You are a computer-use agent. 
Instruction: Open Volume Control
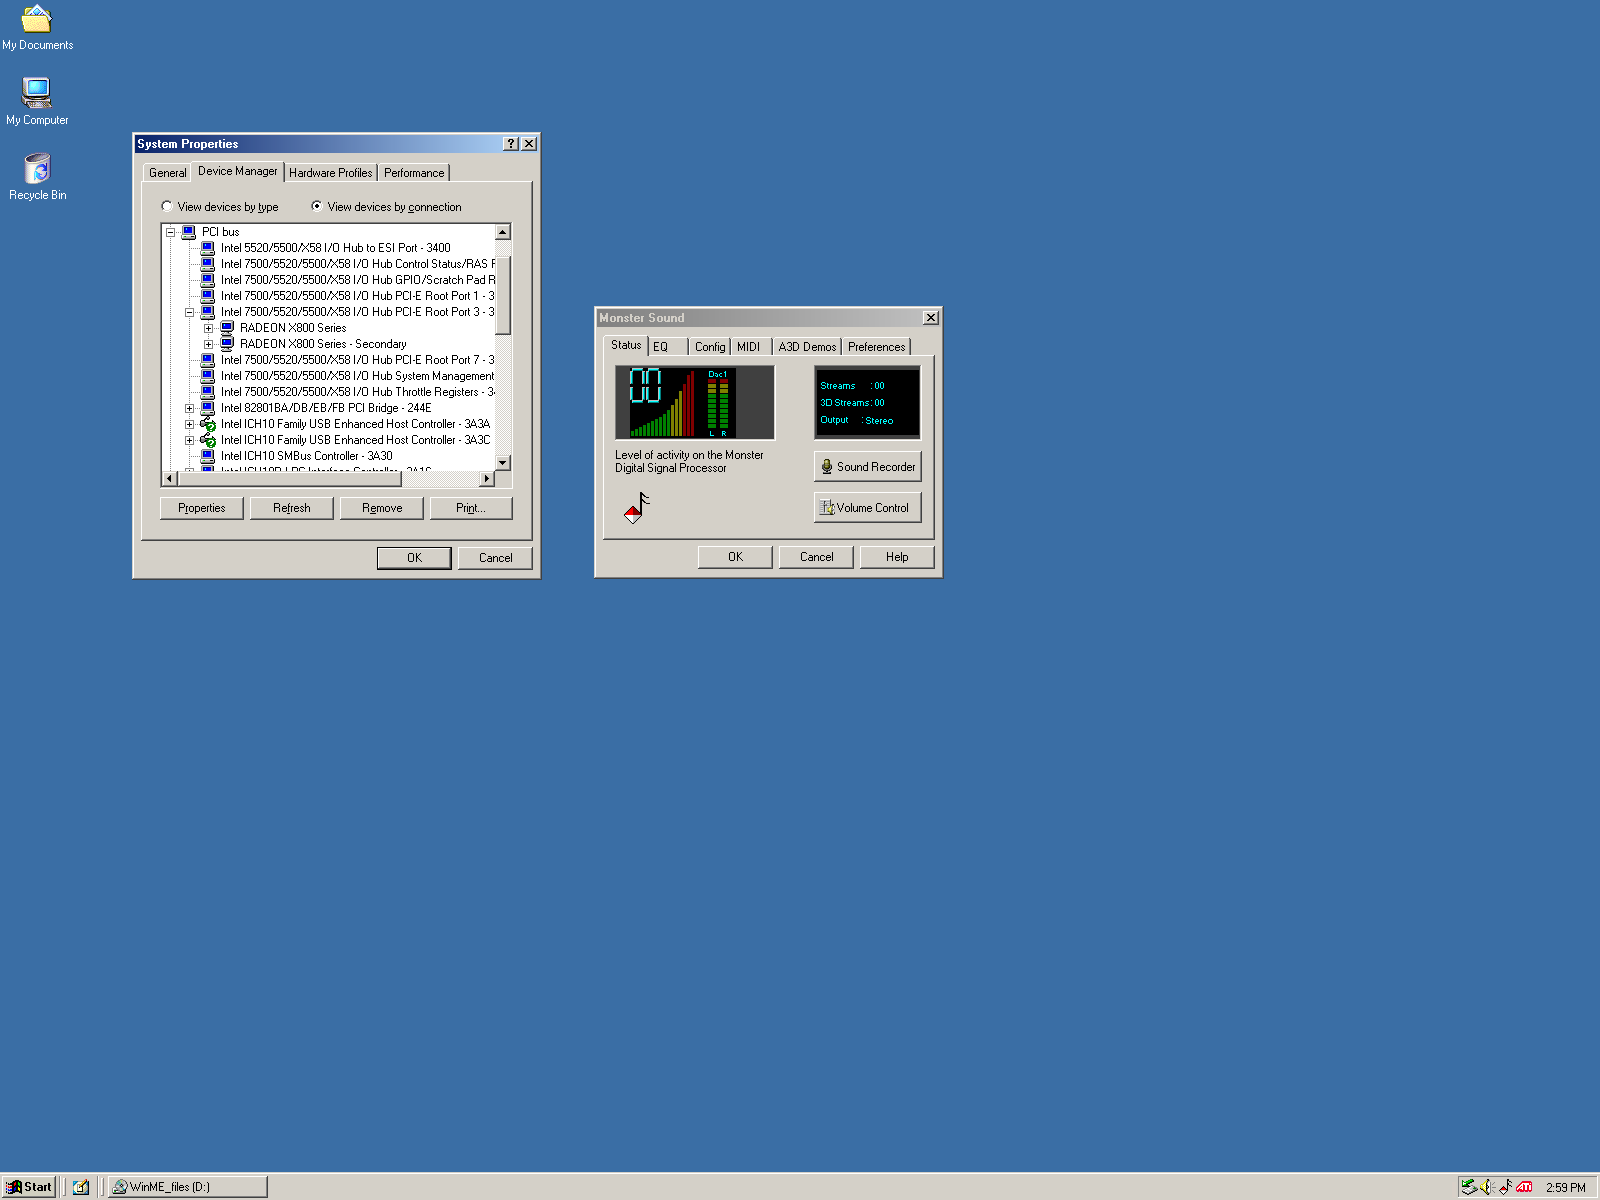coord(867,508)
